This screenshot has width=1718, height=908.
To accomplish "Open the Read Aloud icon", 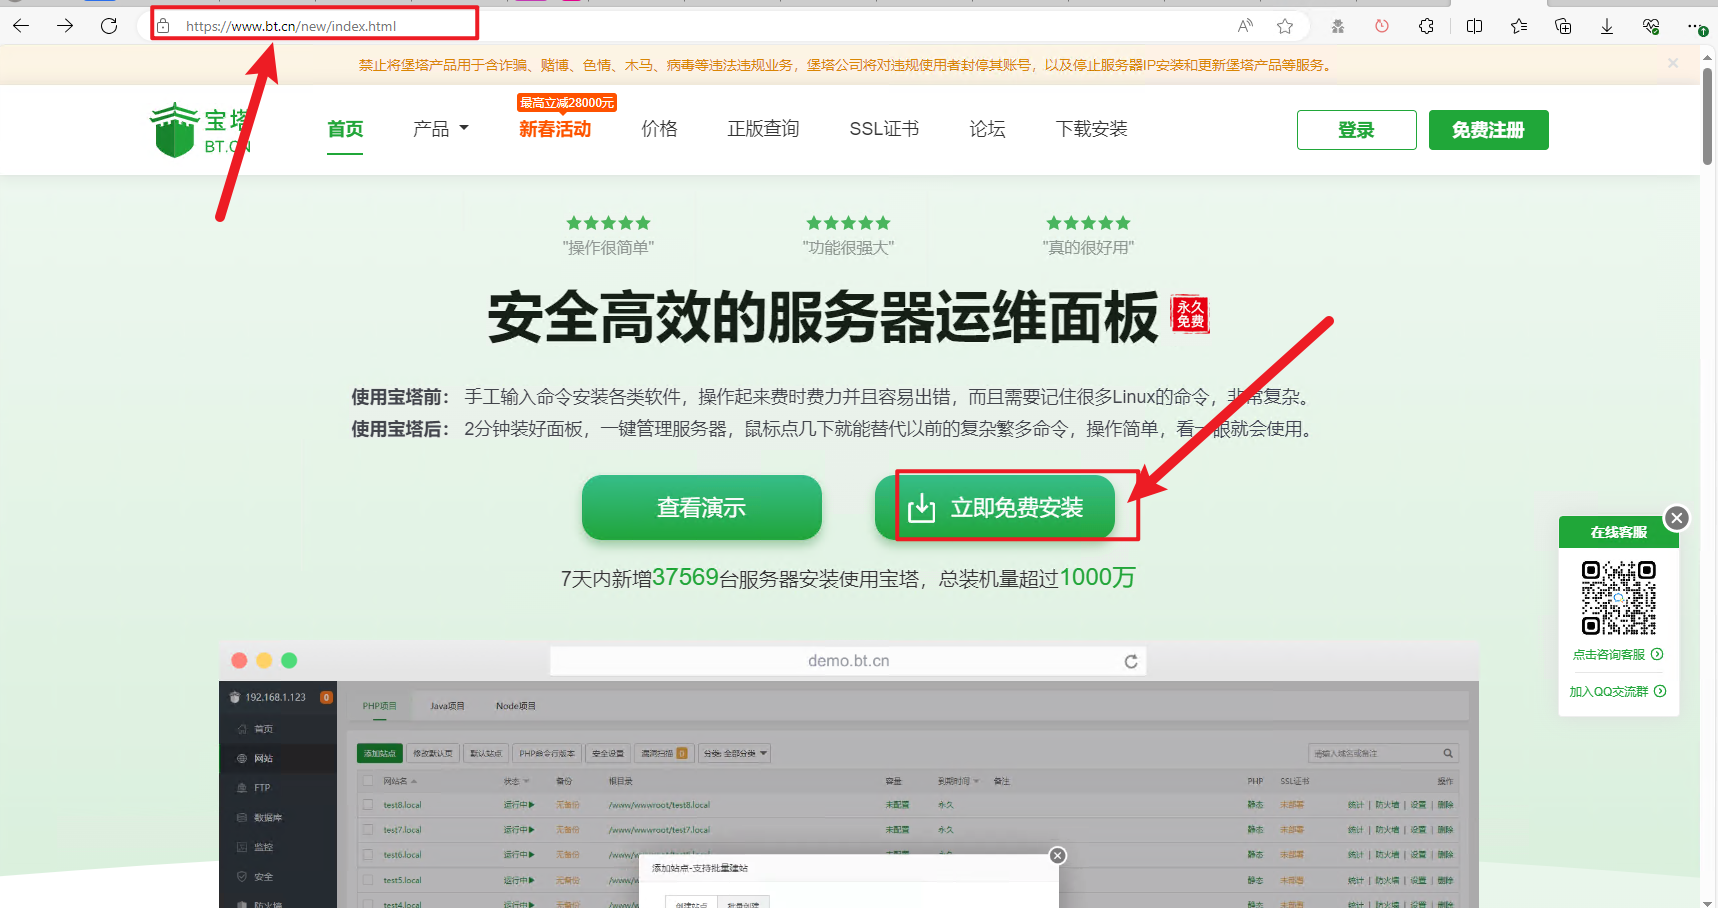I will click(1245, 26).
